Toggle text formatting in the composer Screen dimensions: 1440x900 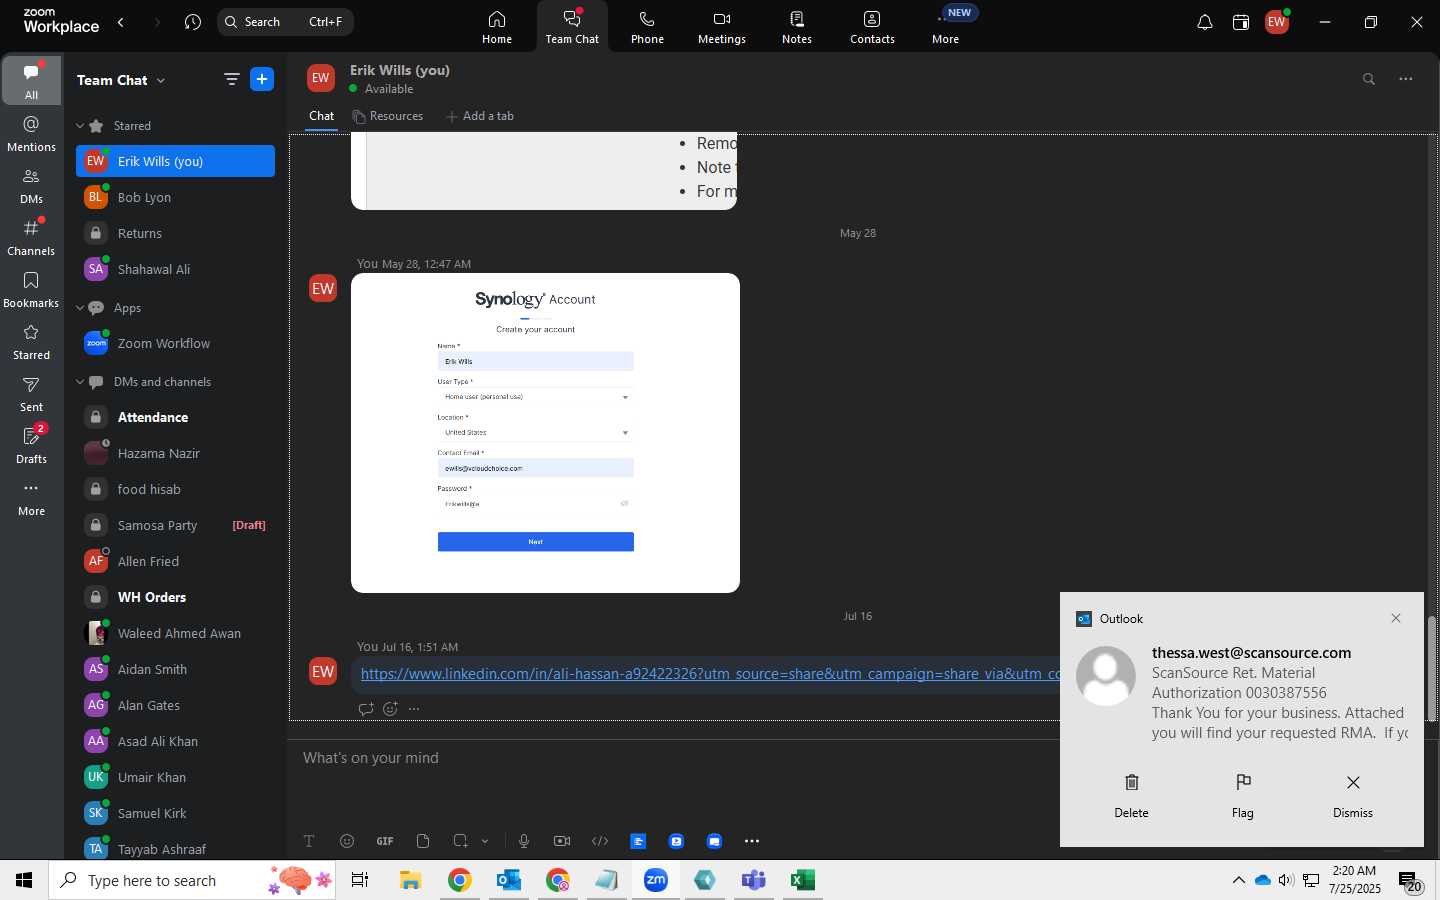pyautogui.click(x=309, y=841)
